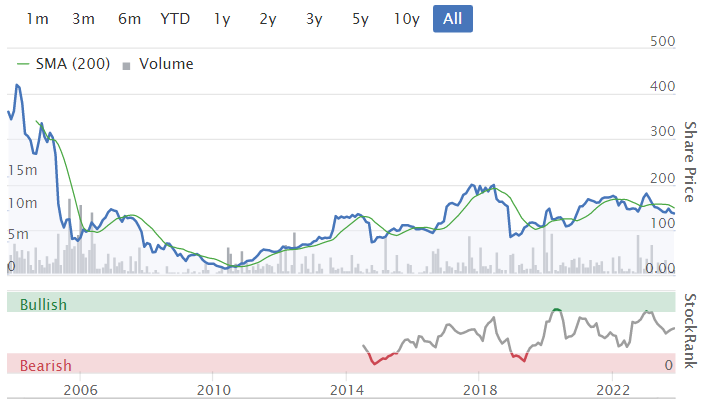Click the 10m volume axis label
The image size is (703, 399).
pyautogui.click(x=22, y=203)
